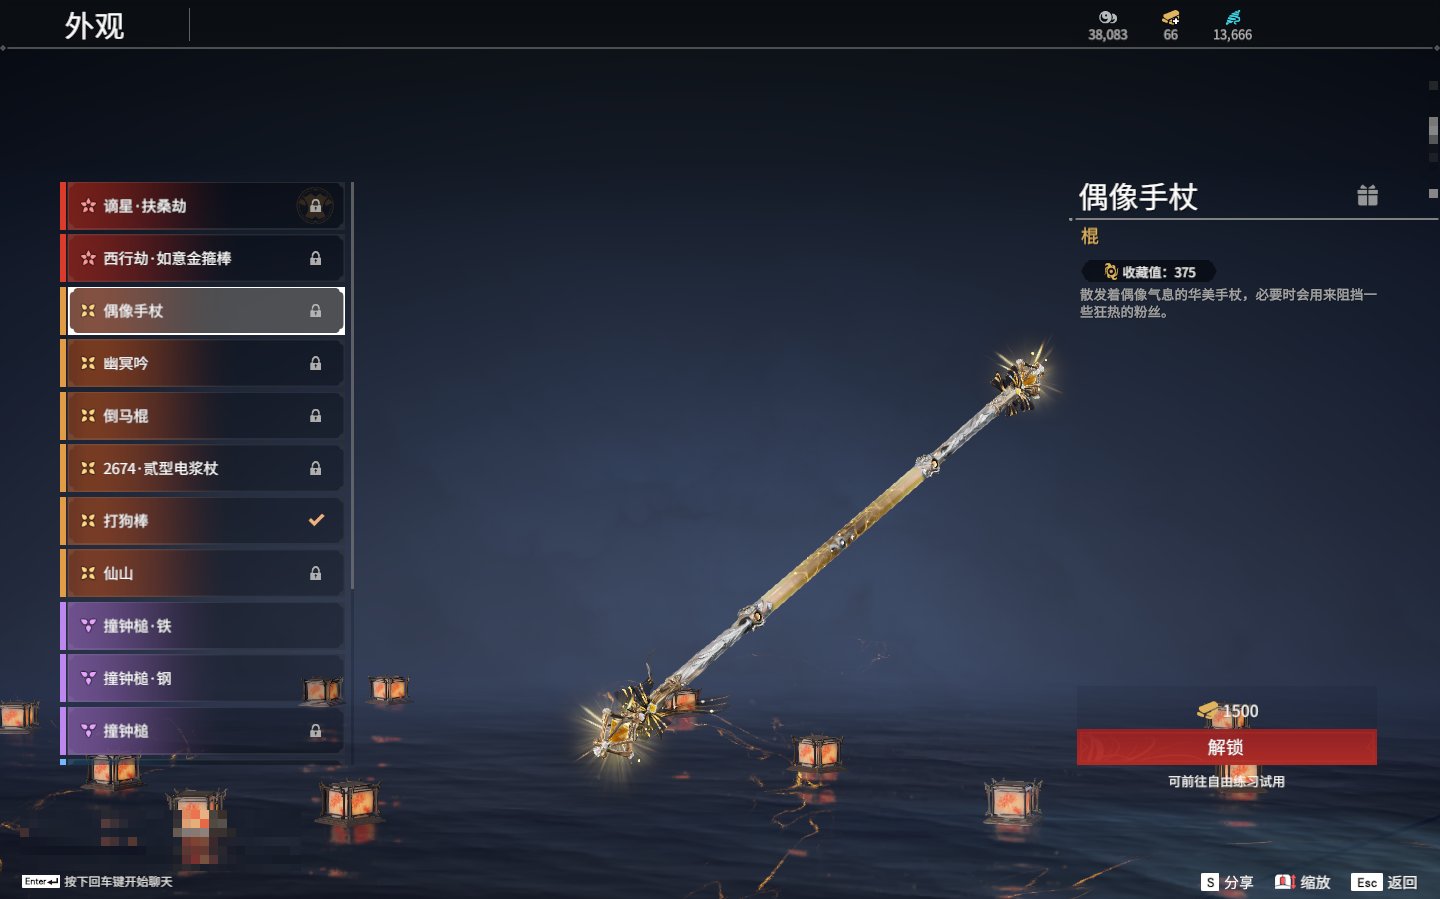Select the equipped 打狗棒 checkmark
1440x899 pixels.
[x=316, y=520]
